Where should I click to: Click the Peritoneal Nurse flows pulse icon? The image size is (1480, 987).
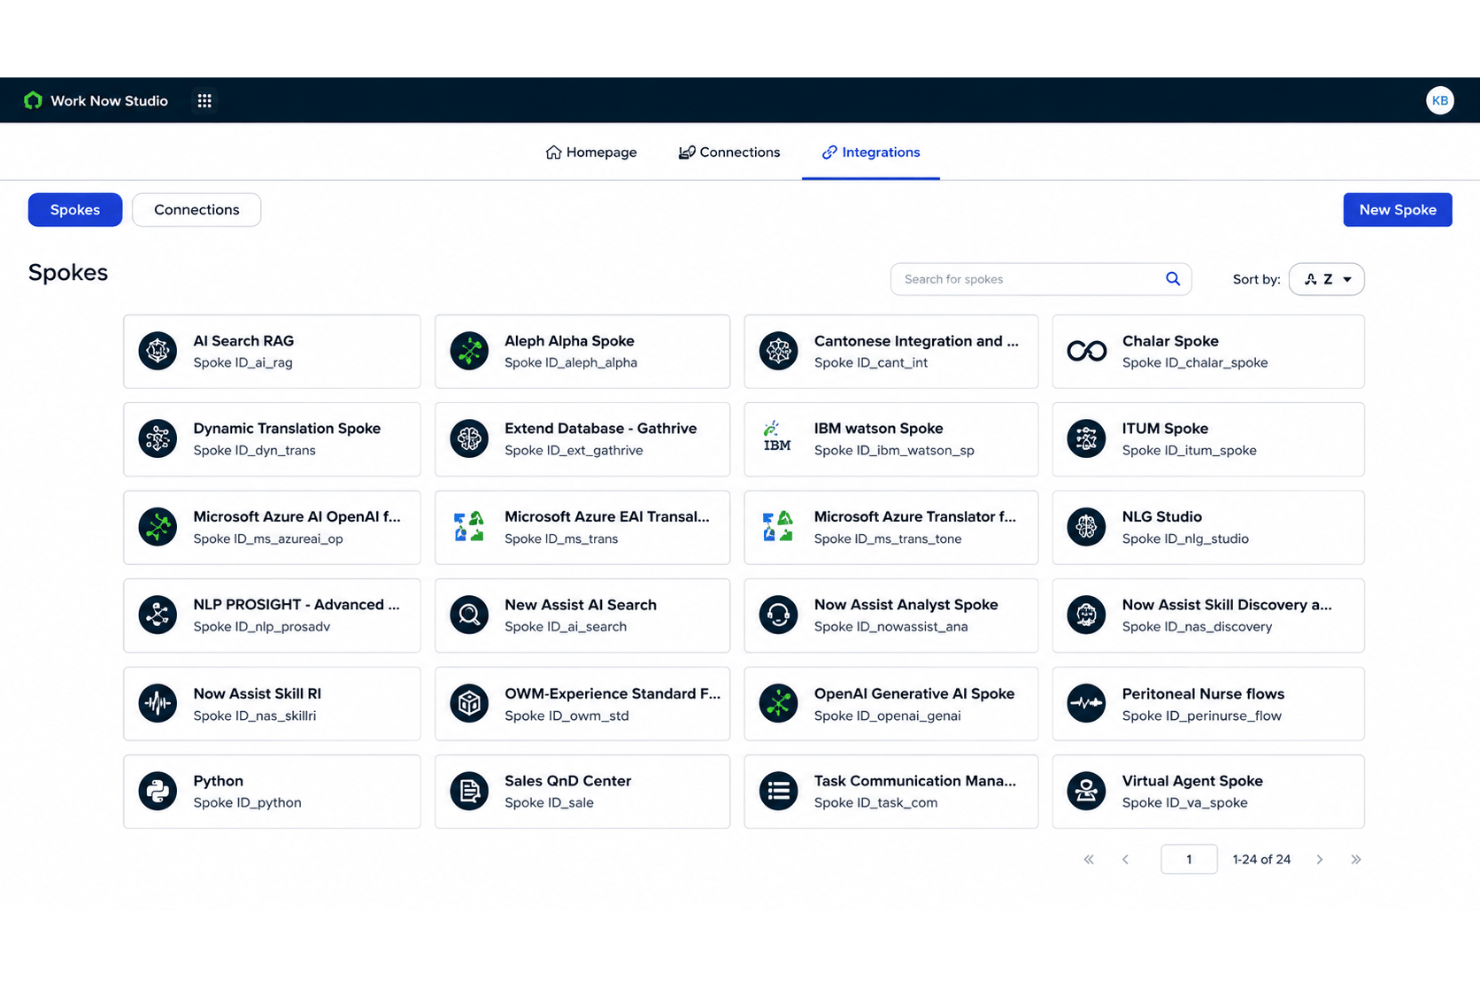point(1086,704)
